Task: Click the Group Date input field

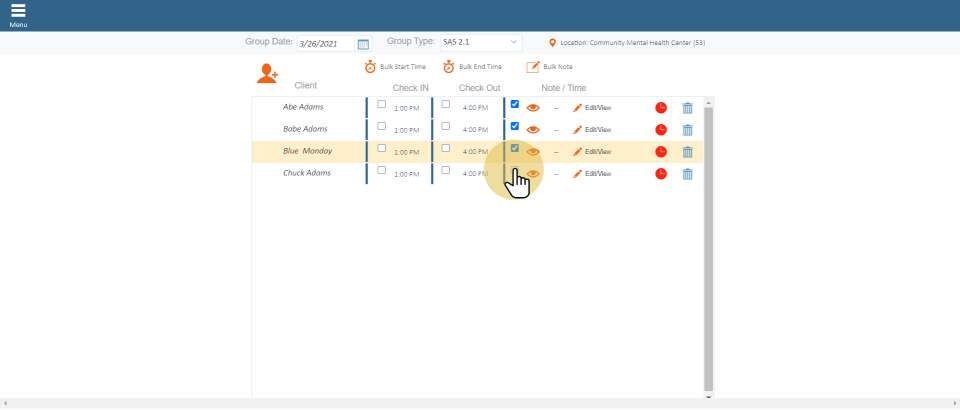Action: (x=325, y=44)
